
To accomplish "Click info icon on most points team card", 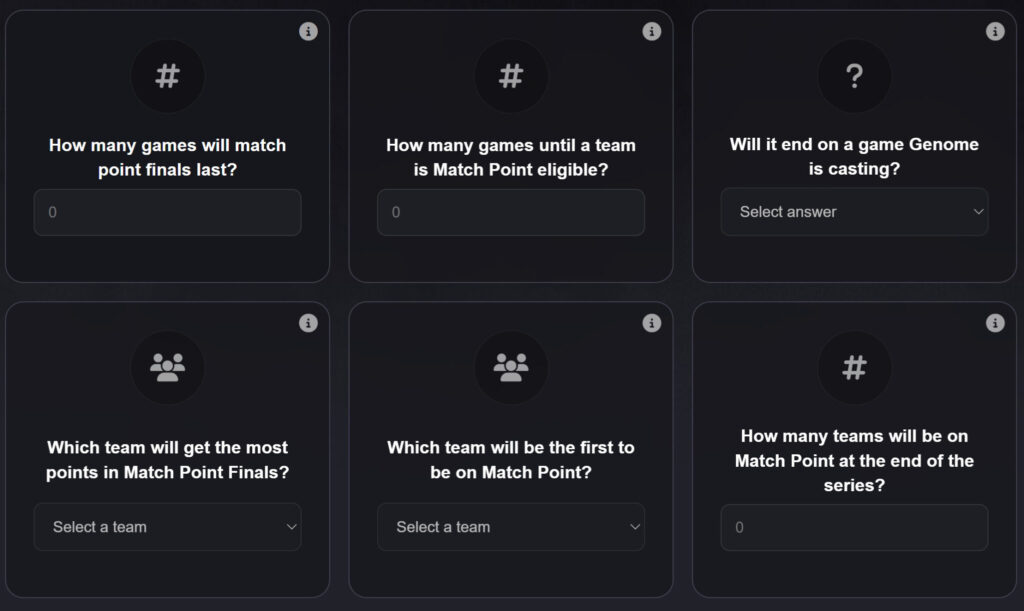I will pos(308,323).
